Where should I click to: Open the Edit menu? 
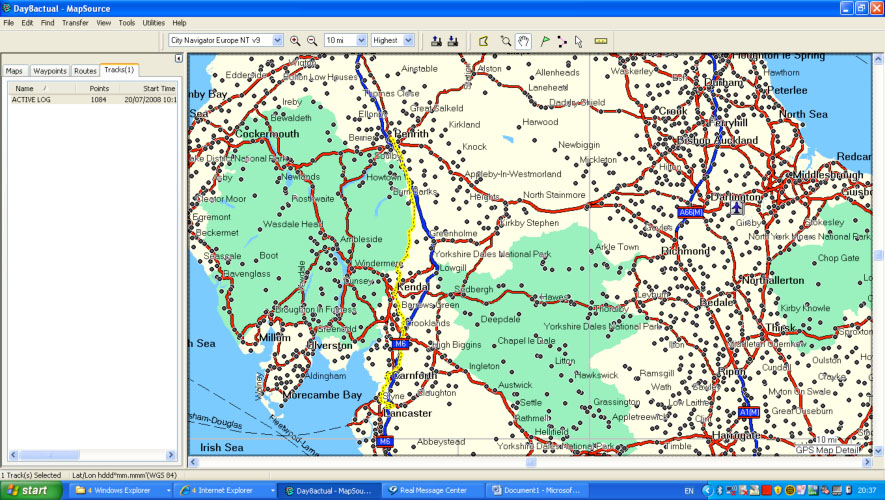tap(27, 23)
